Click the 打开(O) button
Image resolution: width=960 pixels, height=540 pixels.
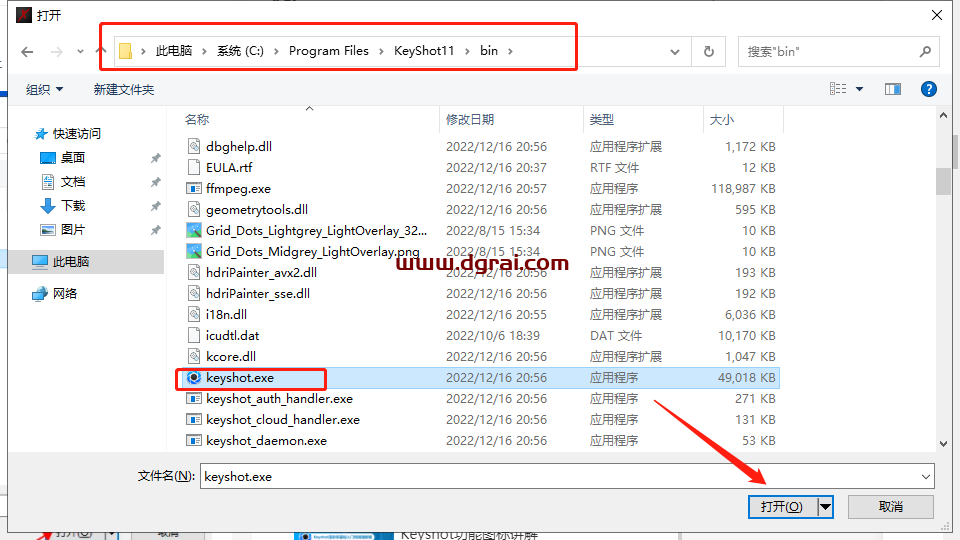coord(782,507)
